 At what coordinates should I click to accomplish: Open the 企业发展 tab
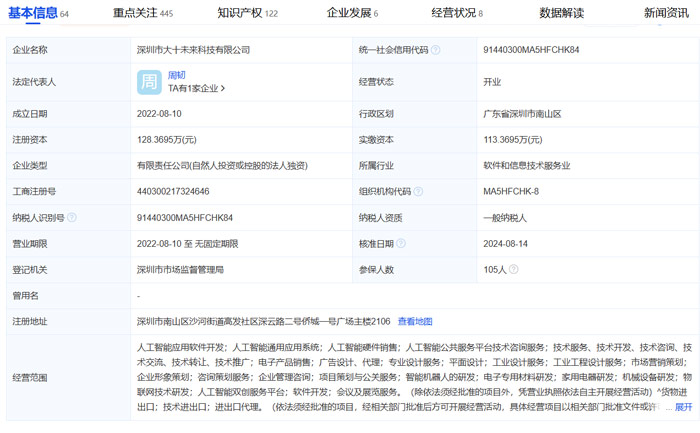pos(352,13)
